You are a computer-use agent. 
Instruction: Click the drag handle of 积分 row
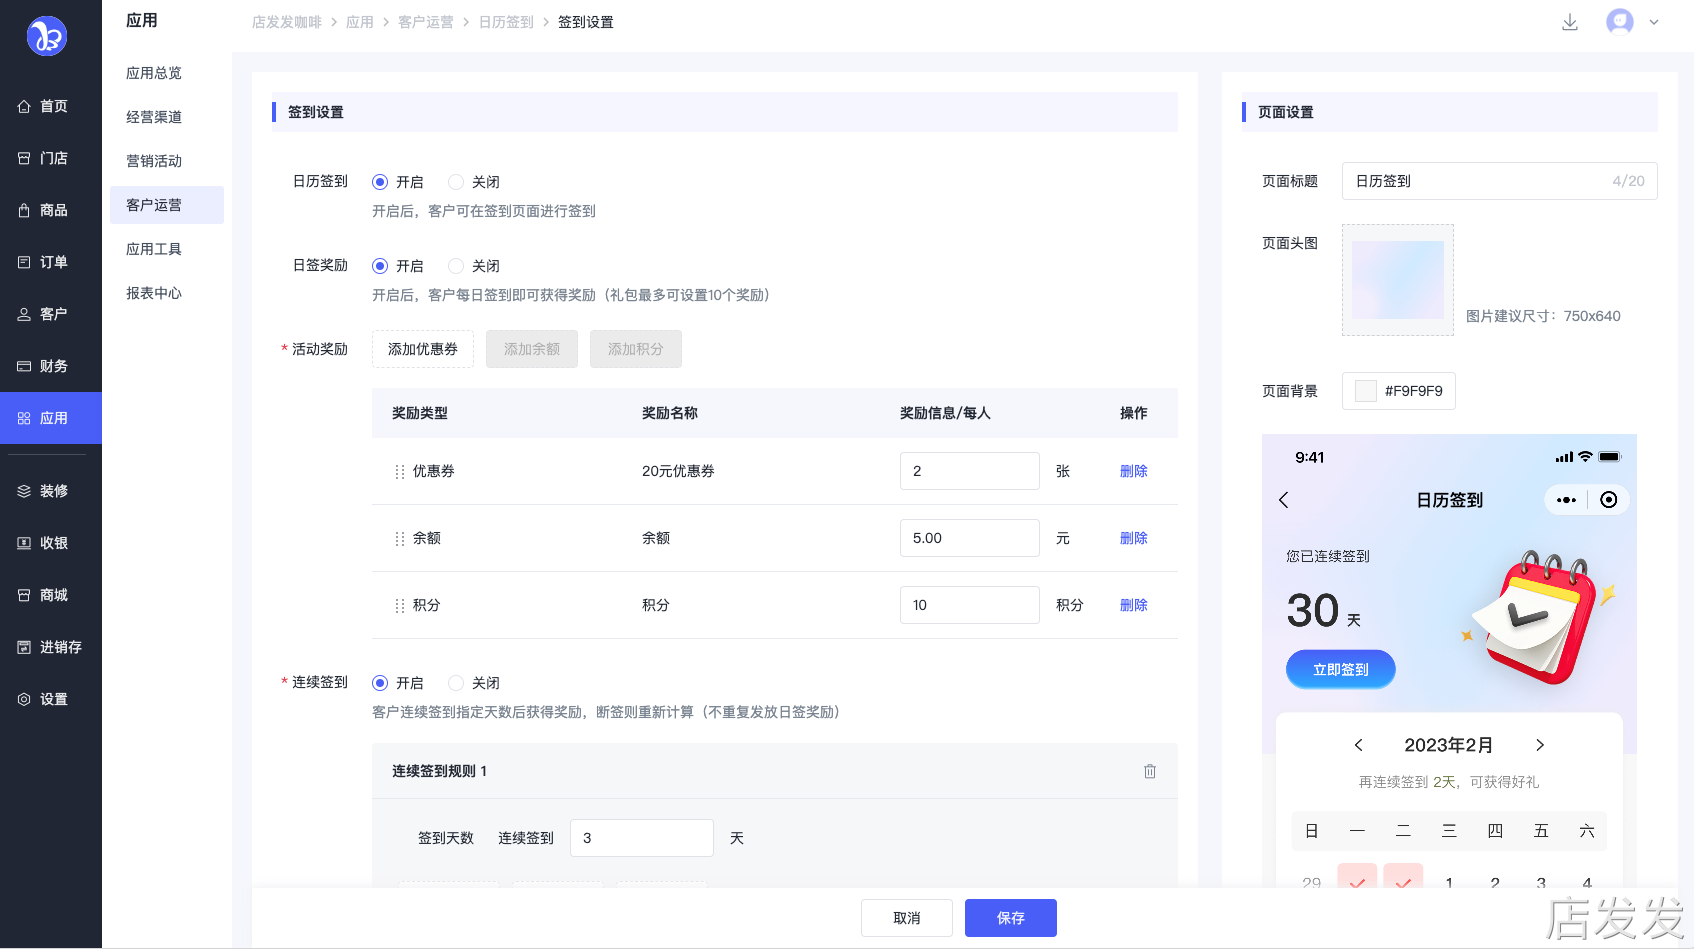400,606
